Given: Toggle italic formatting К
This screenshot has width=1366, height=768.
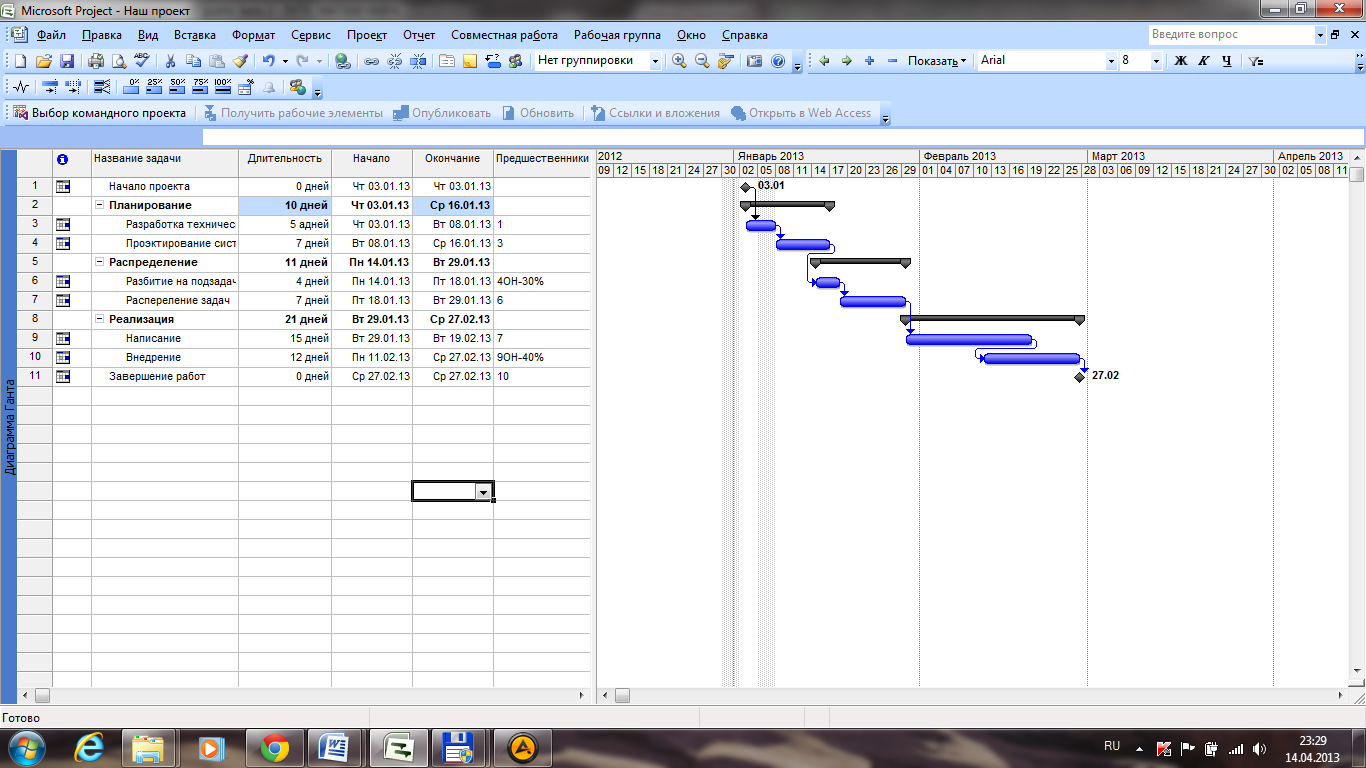Looking at the screenshot, I should pyautogui.click(x=1203, y=61).
